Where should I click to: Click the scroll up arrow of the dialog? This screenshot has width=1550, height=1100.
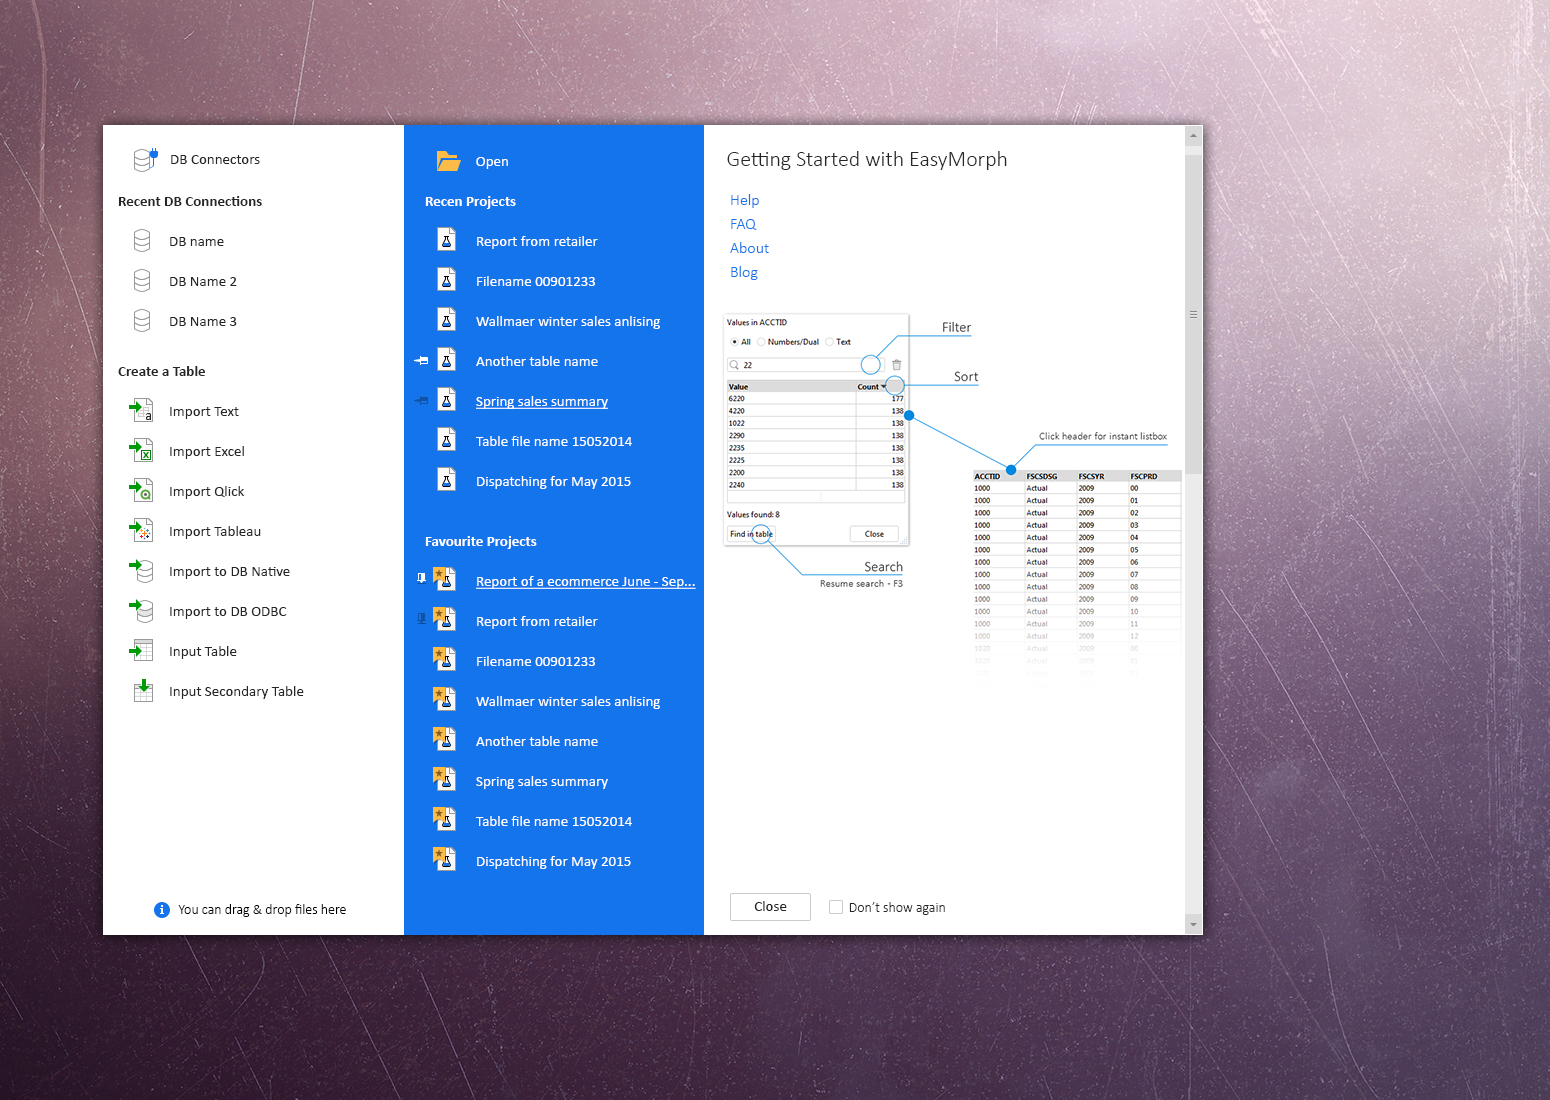click(x=1193, y=135)
